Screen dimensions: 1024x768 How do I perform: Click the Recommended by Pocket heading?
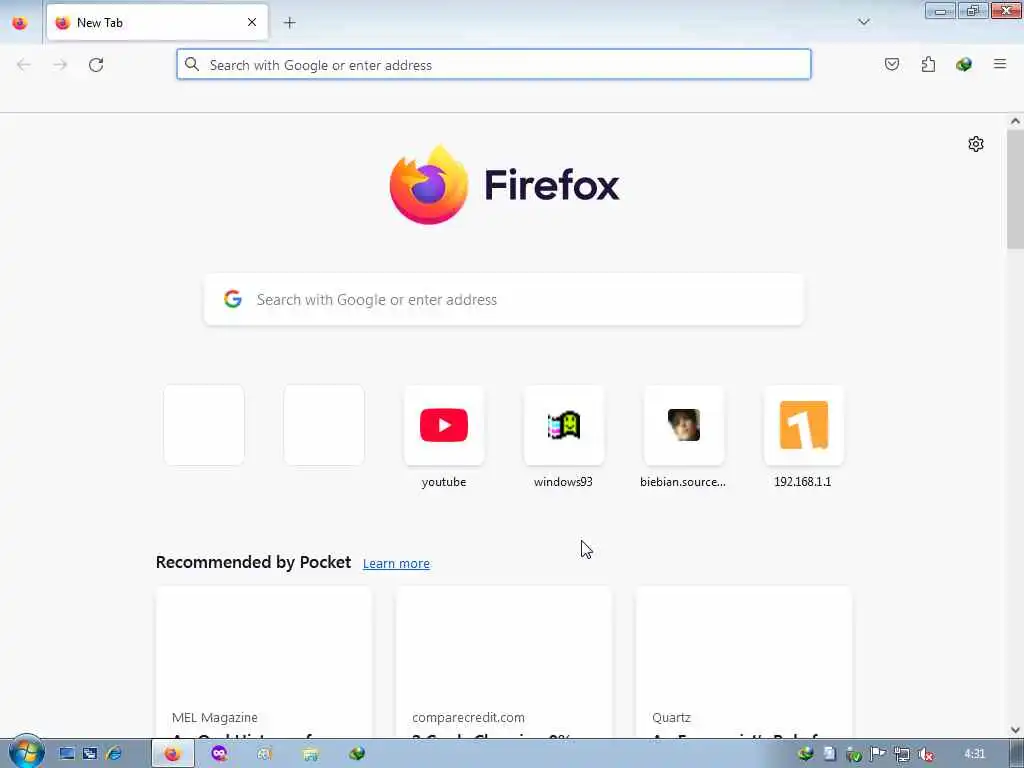(x=253, y=562)
